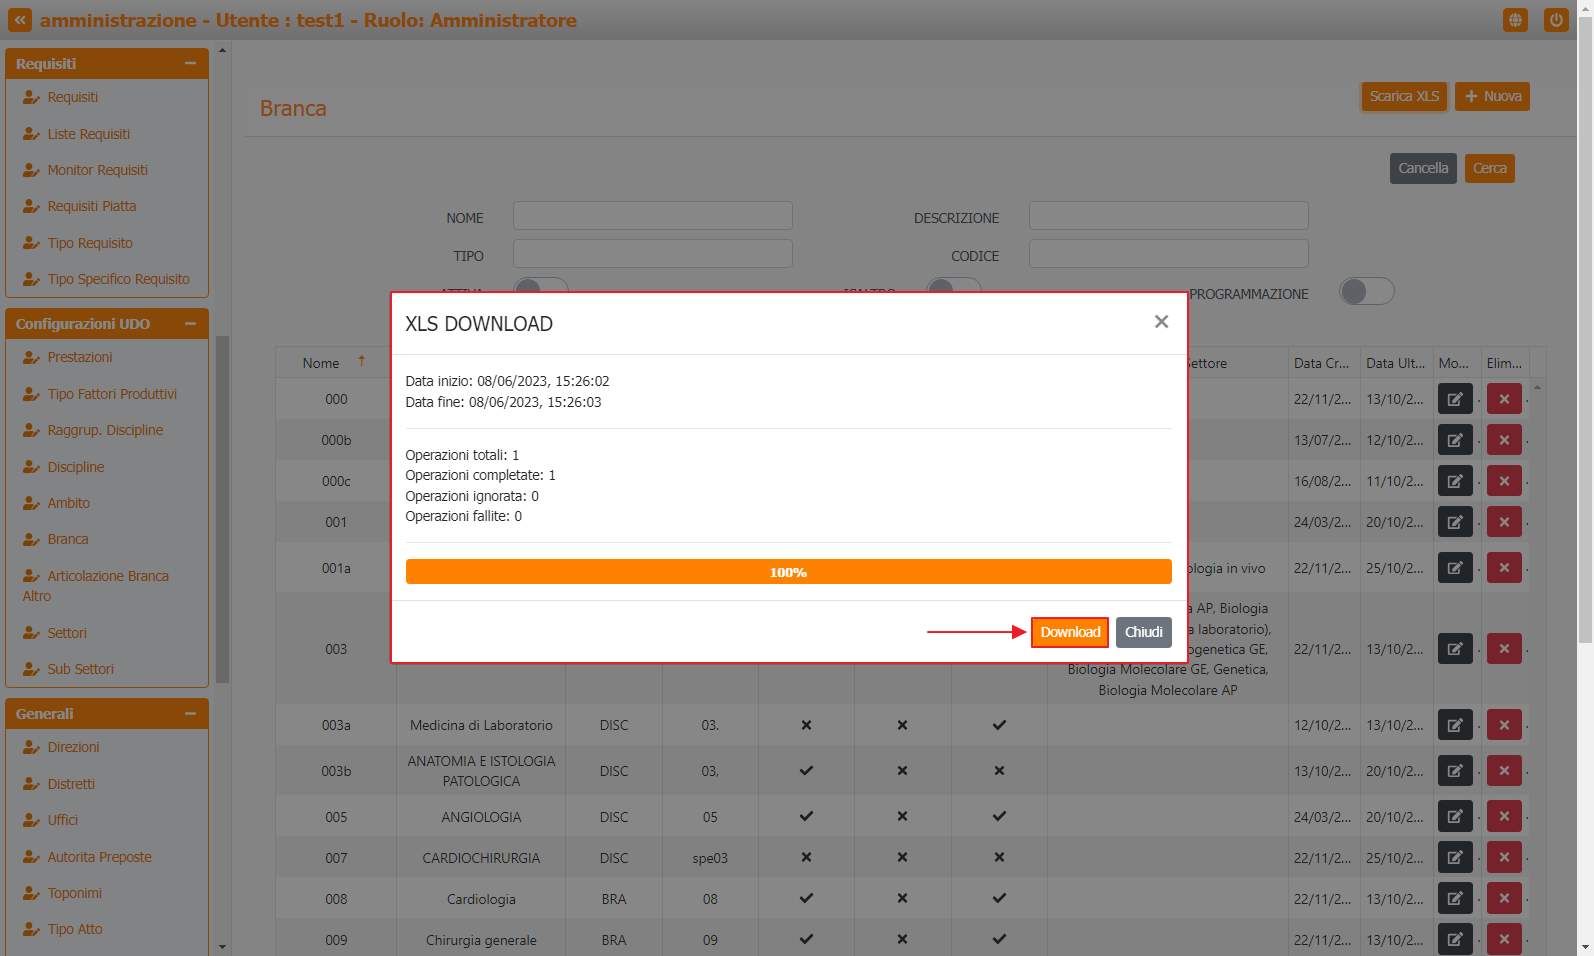Image resolution: width=1594 pixels, height=956 pixels.
Task: Click the globe language icon
Action: (x=1515, y=20)
